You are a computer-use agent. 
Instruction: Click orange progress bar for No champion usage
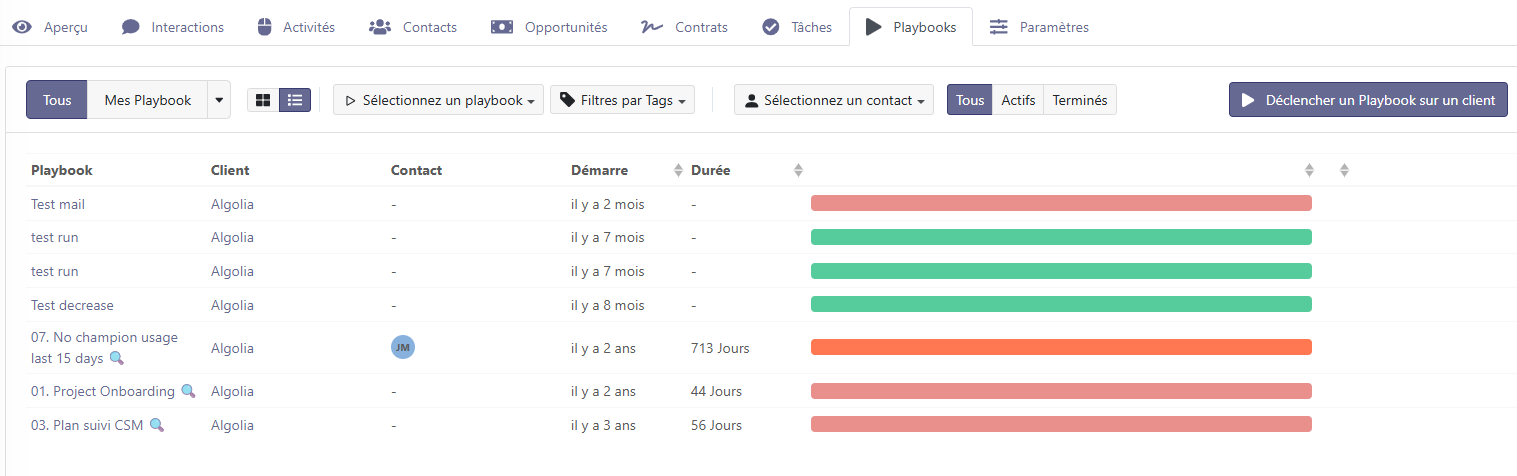click(1060, 347)
